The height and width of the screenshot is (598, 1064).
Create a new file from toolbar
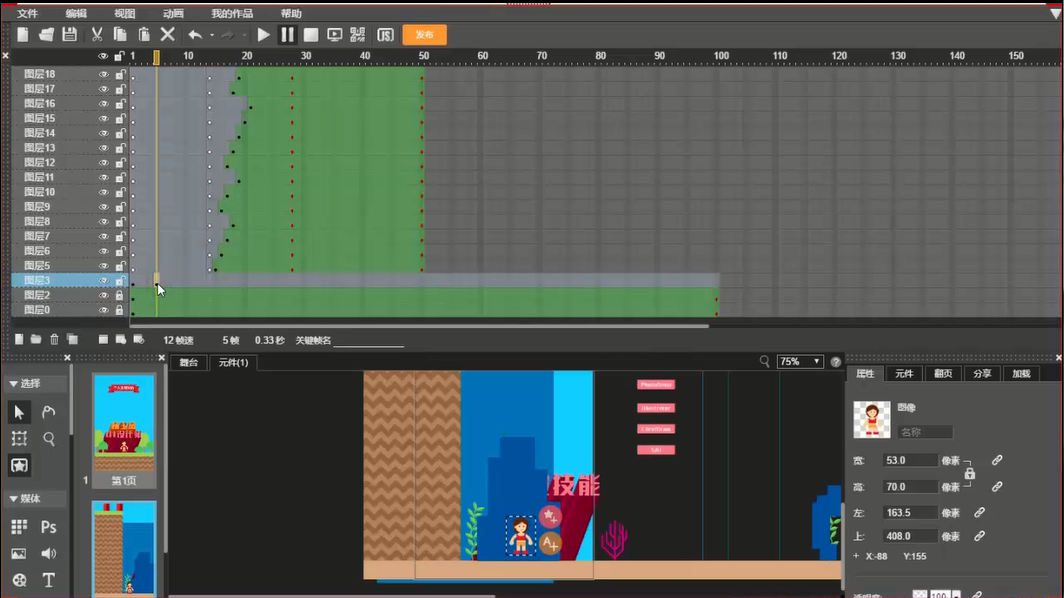tap(22, 35)
